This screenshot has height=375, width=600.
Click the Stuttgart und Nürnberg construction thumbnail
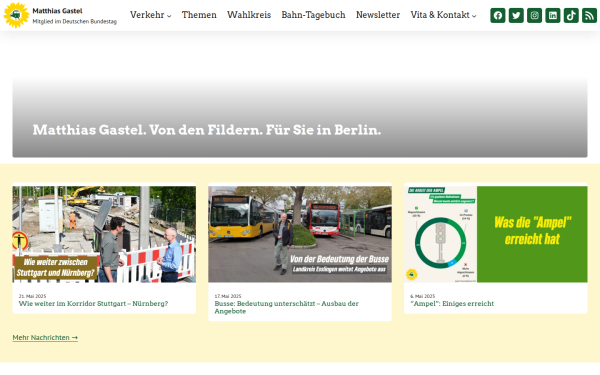(104, 234)
